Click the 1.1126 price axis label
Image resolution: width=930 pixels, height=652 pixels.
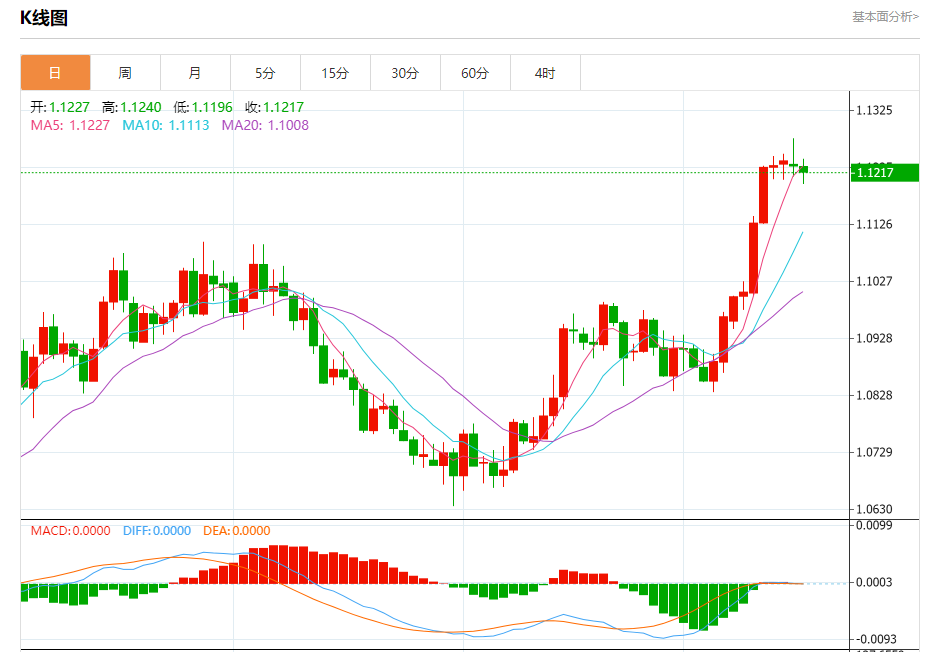click(x=874, y=224)
